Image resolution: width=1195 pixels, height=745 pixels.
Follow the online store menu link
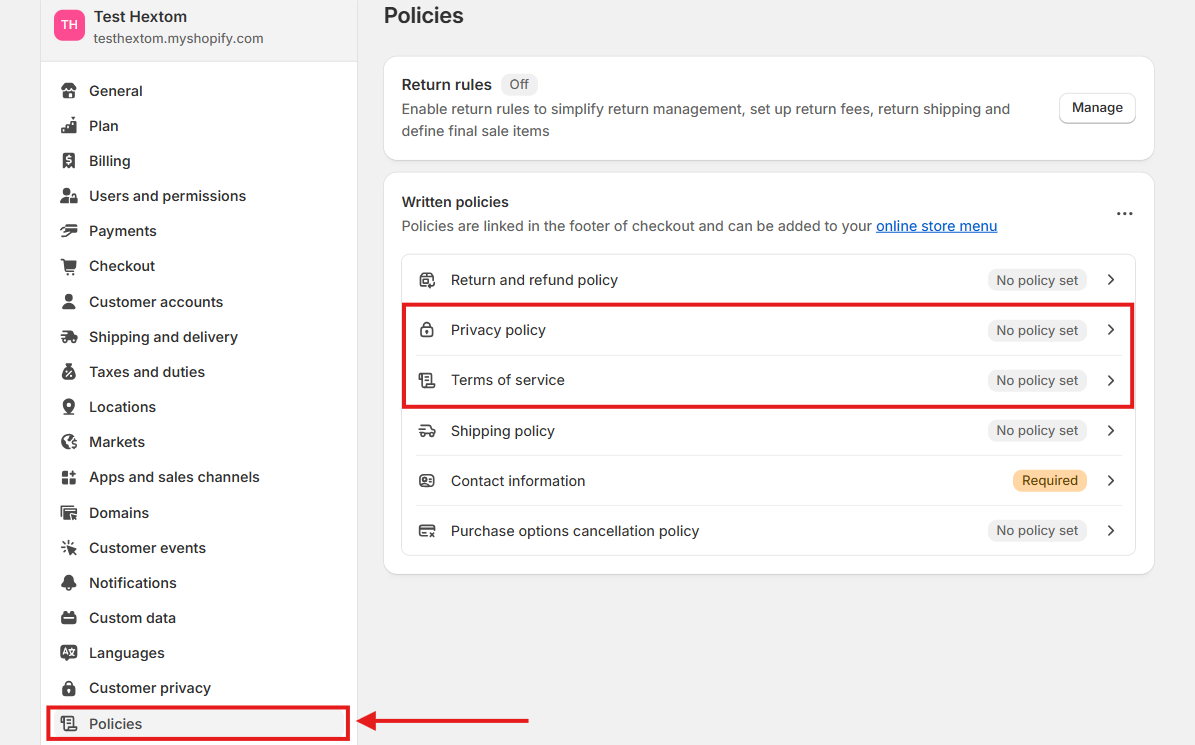click(x=936, y=226)
